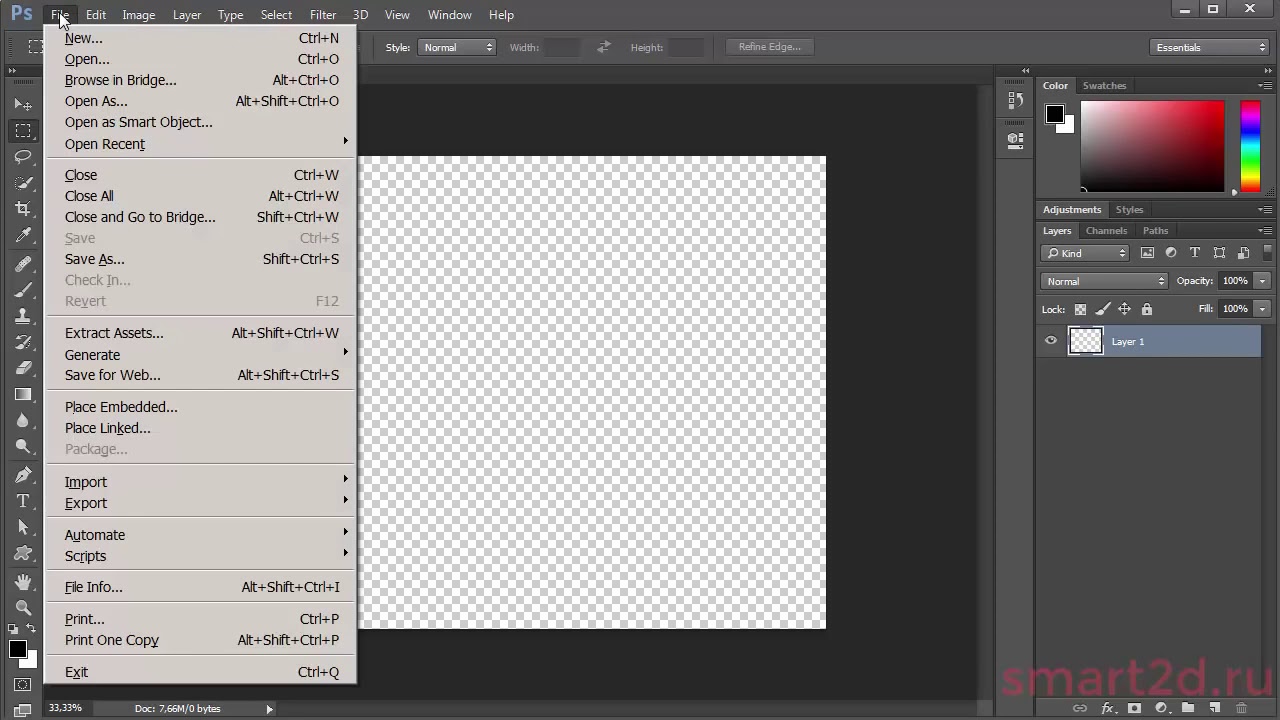
Task: Toggle smart object layer filter
Action: point(1243,253)
